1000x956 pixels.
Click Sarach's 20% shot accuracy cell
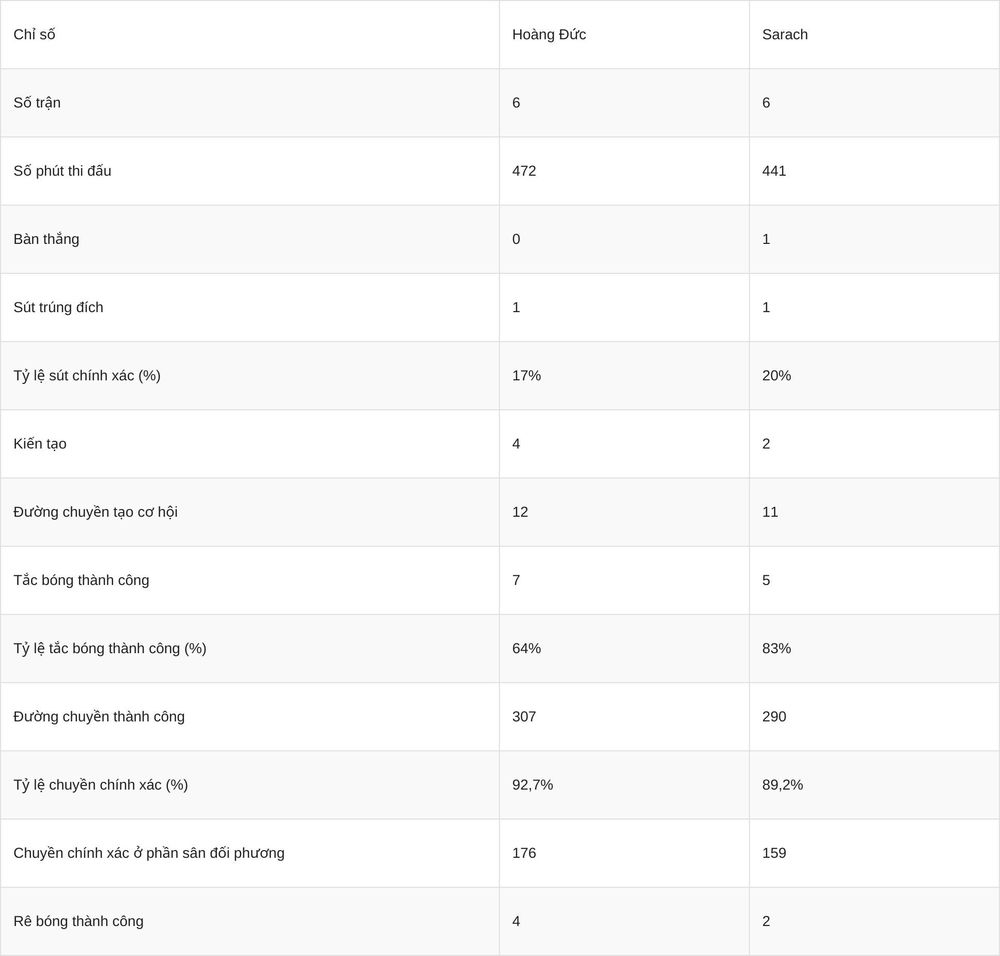pos(776,376)
